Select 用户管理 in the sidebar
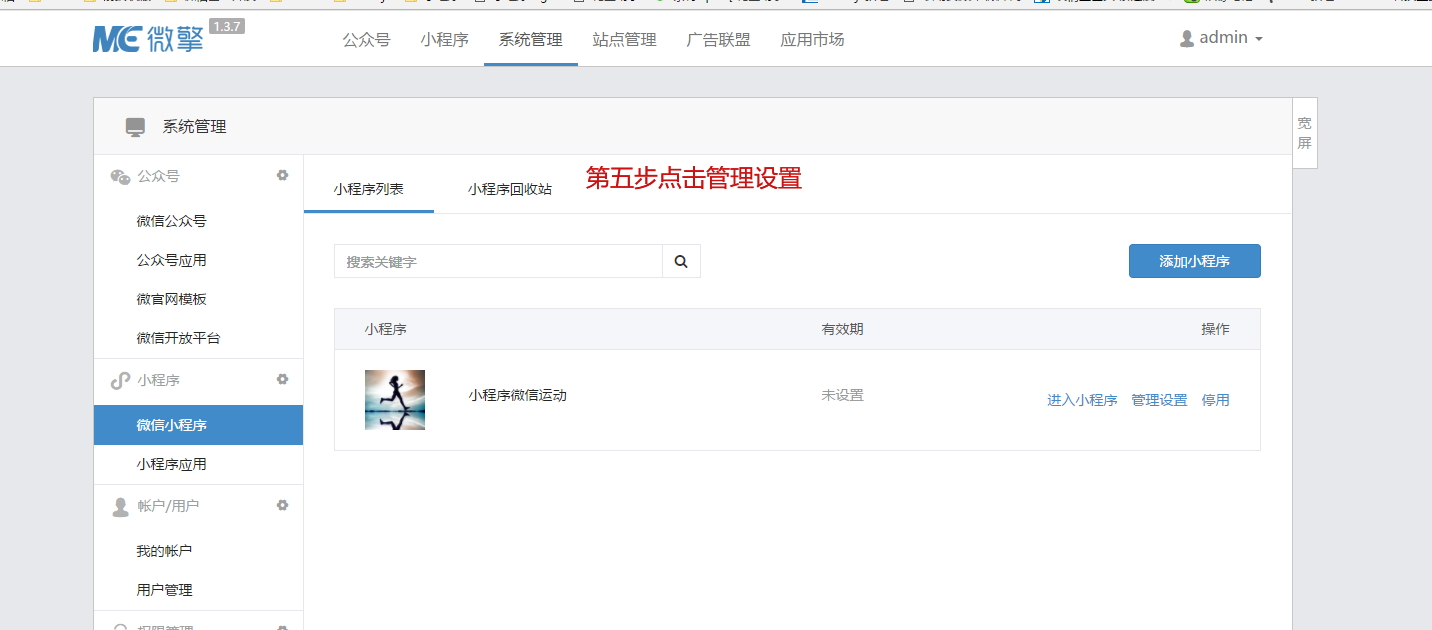 (164, 590)
